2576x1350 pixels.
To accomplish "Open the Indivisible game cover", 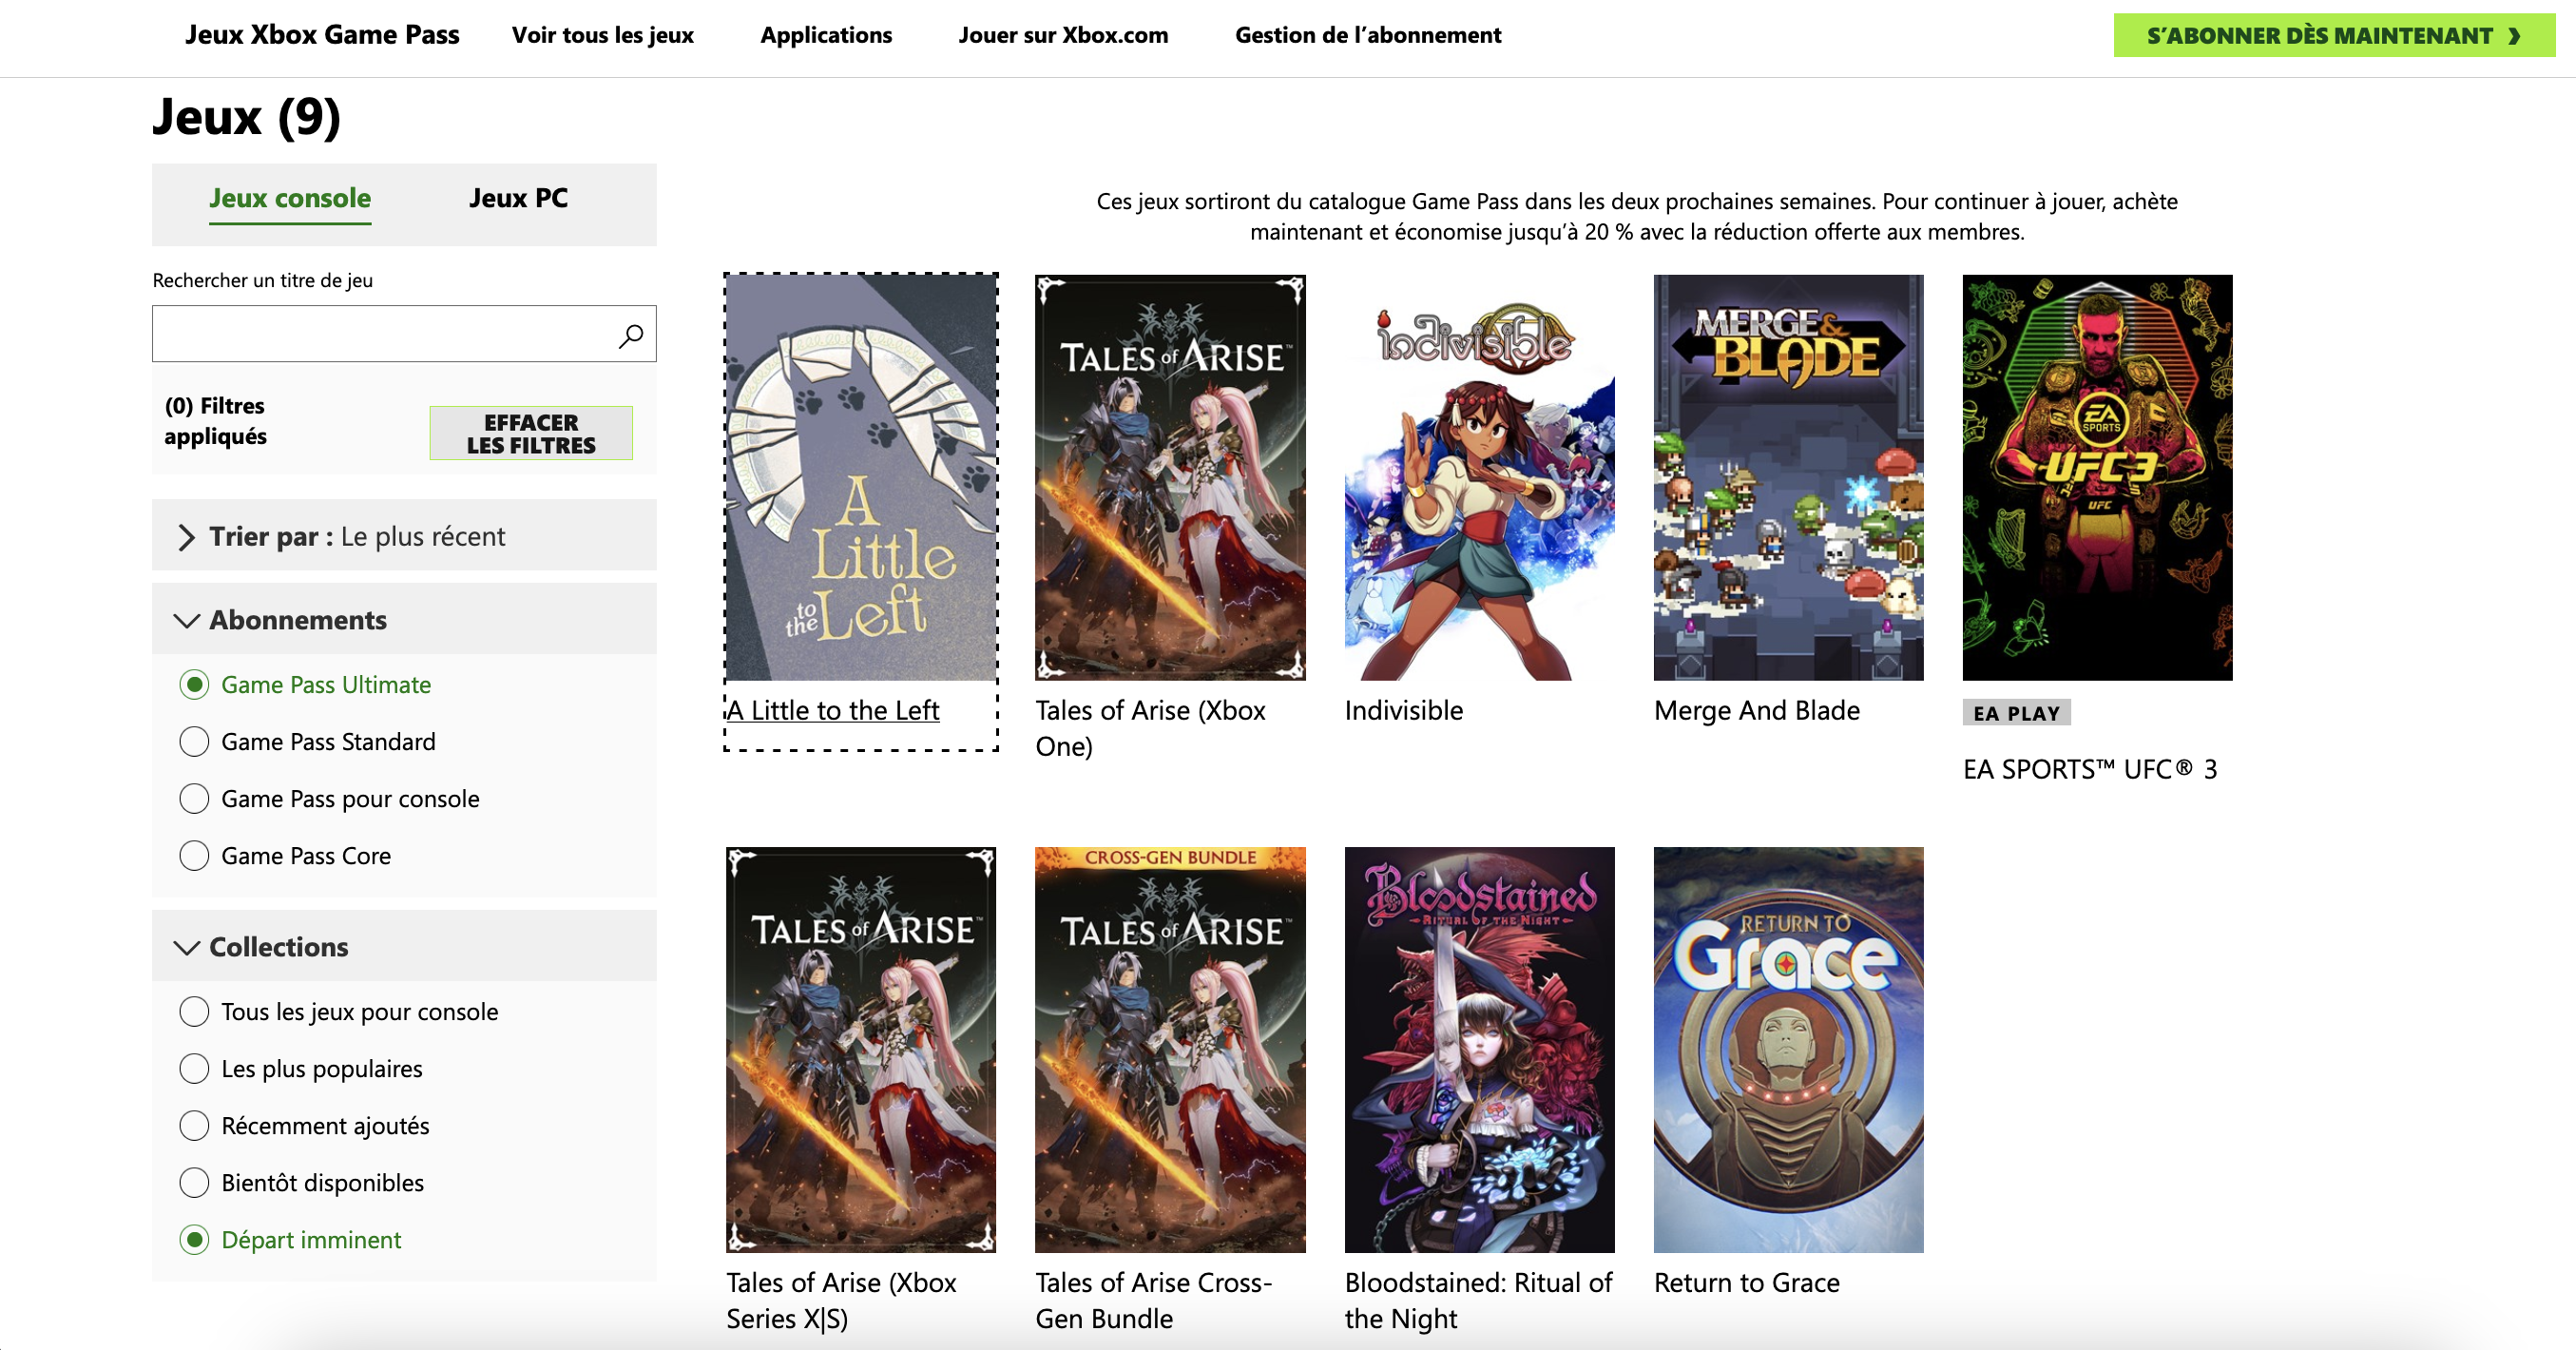I will coord(1478,478).
